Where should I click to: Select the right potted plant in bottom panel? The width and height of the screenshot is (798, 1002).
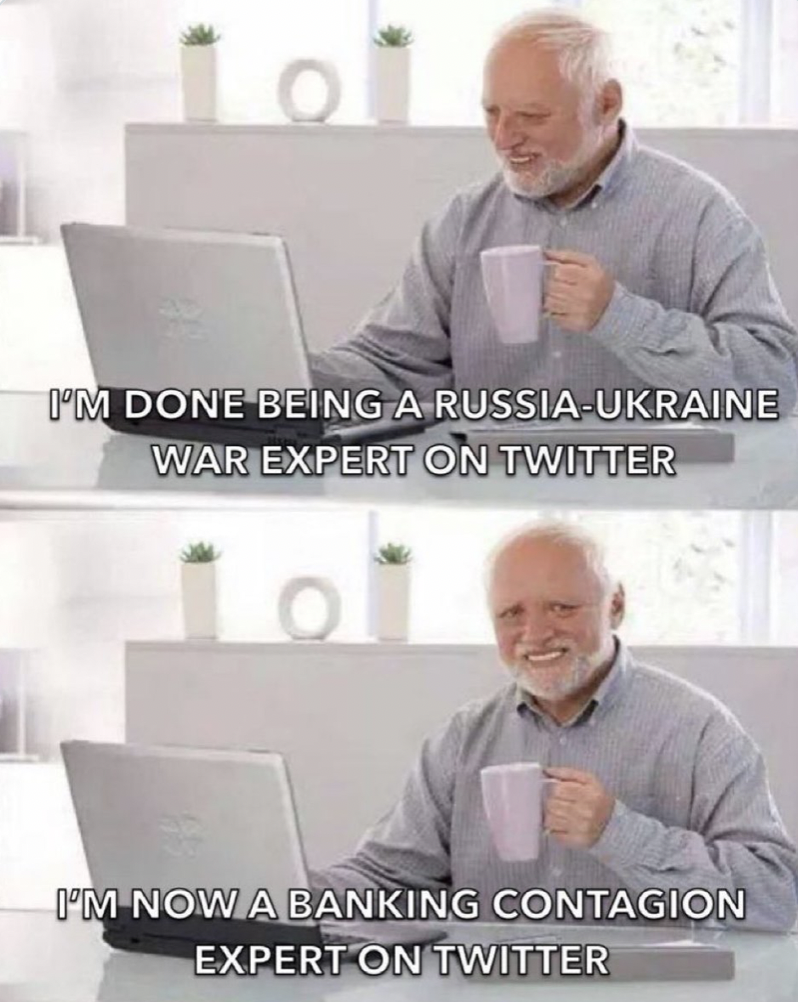coord(392,591)
